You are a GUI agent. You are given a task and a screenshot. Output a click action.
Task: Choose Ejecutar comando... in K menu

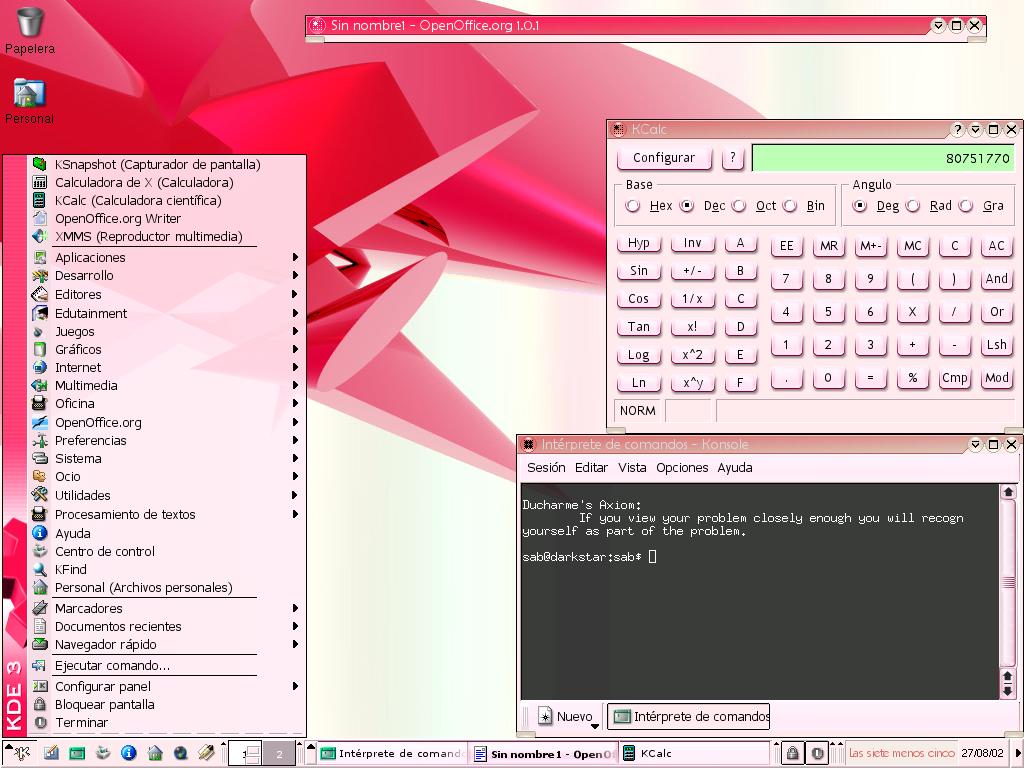click(112, 665)
